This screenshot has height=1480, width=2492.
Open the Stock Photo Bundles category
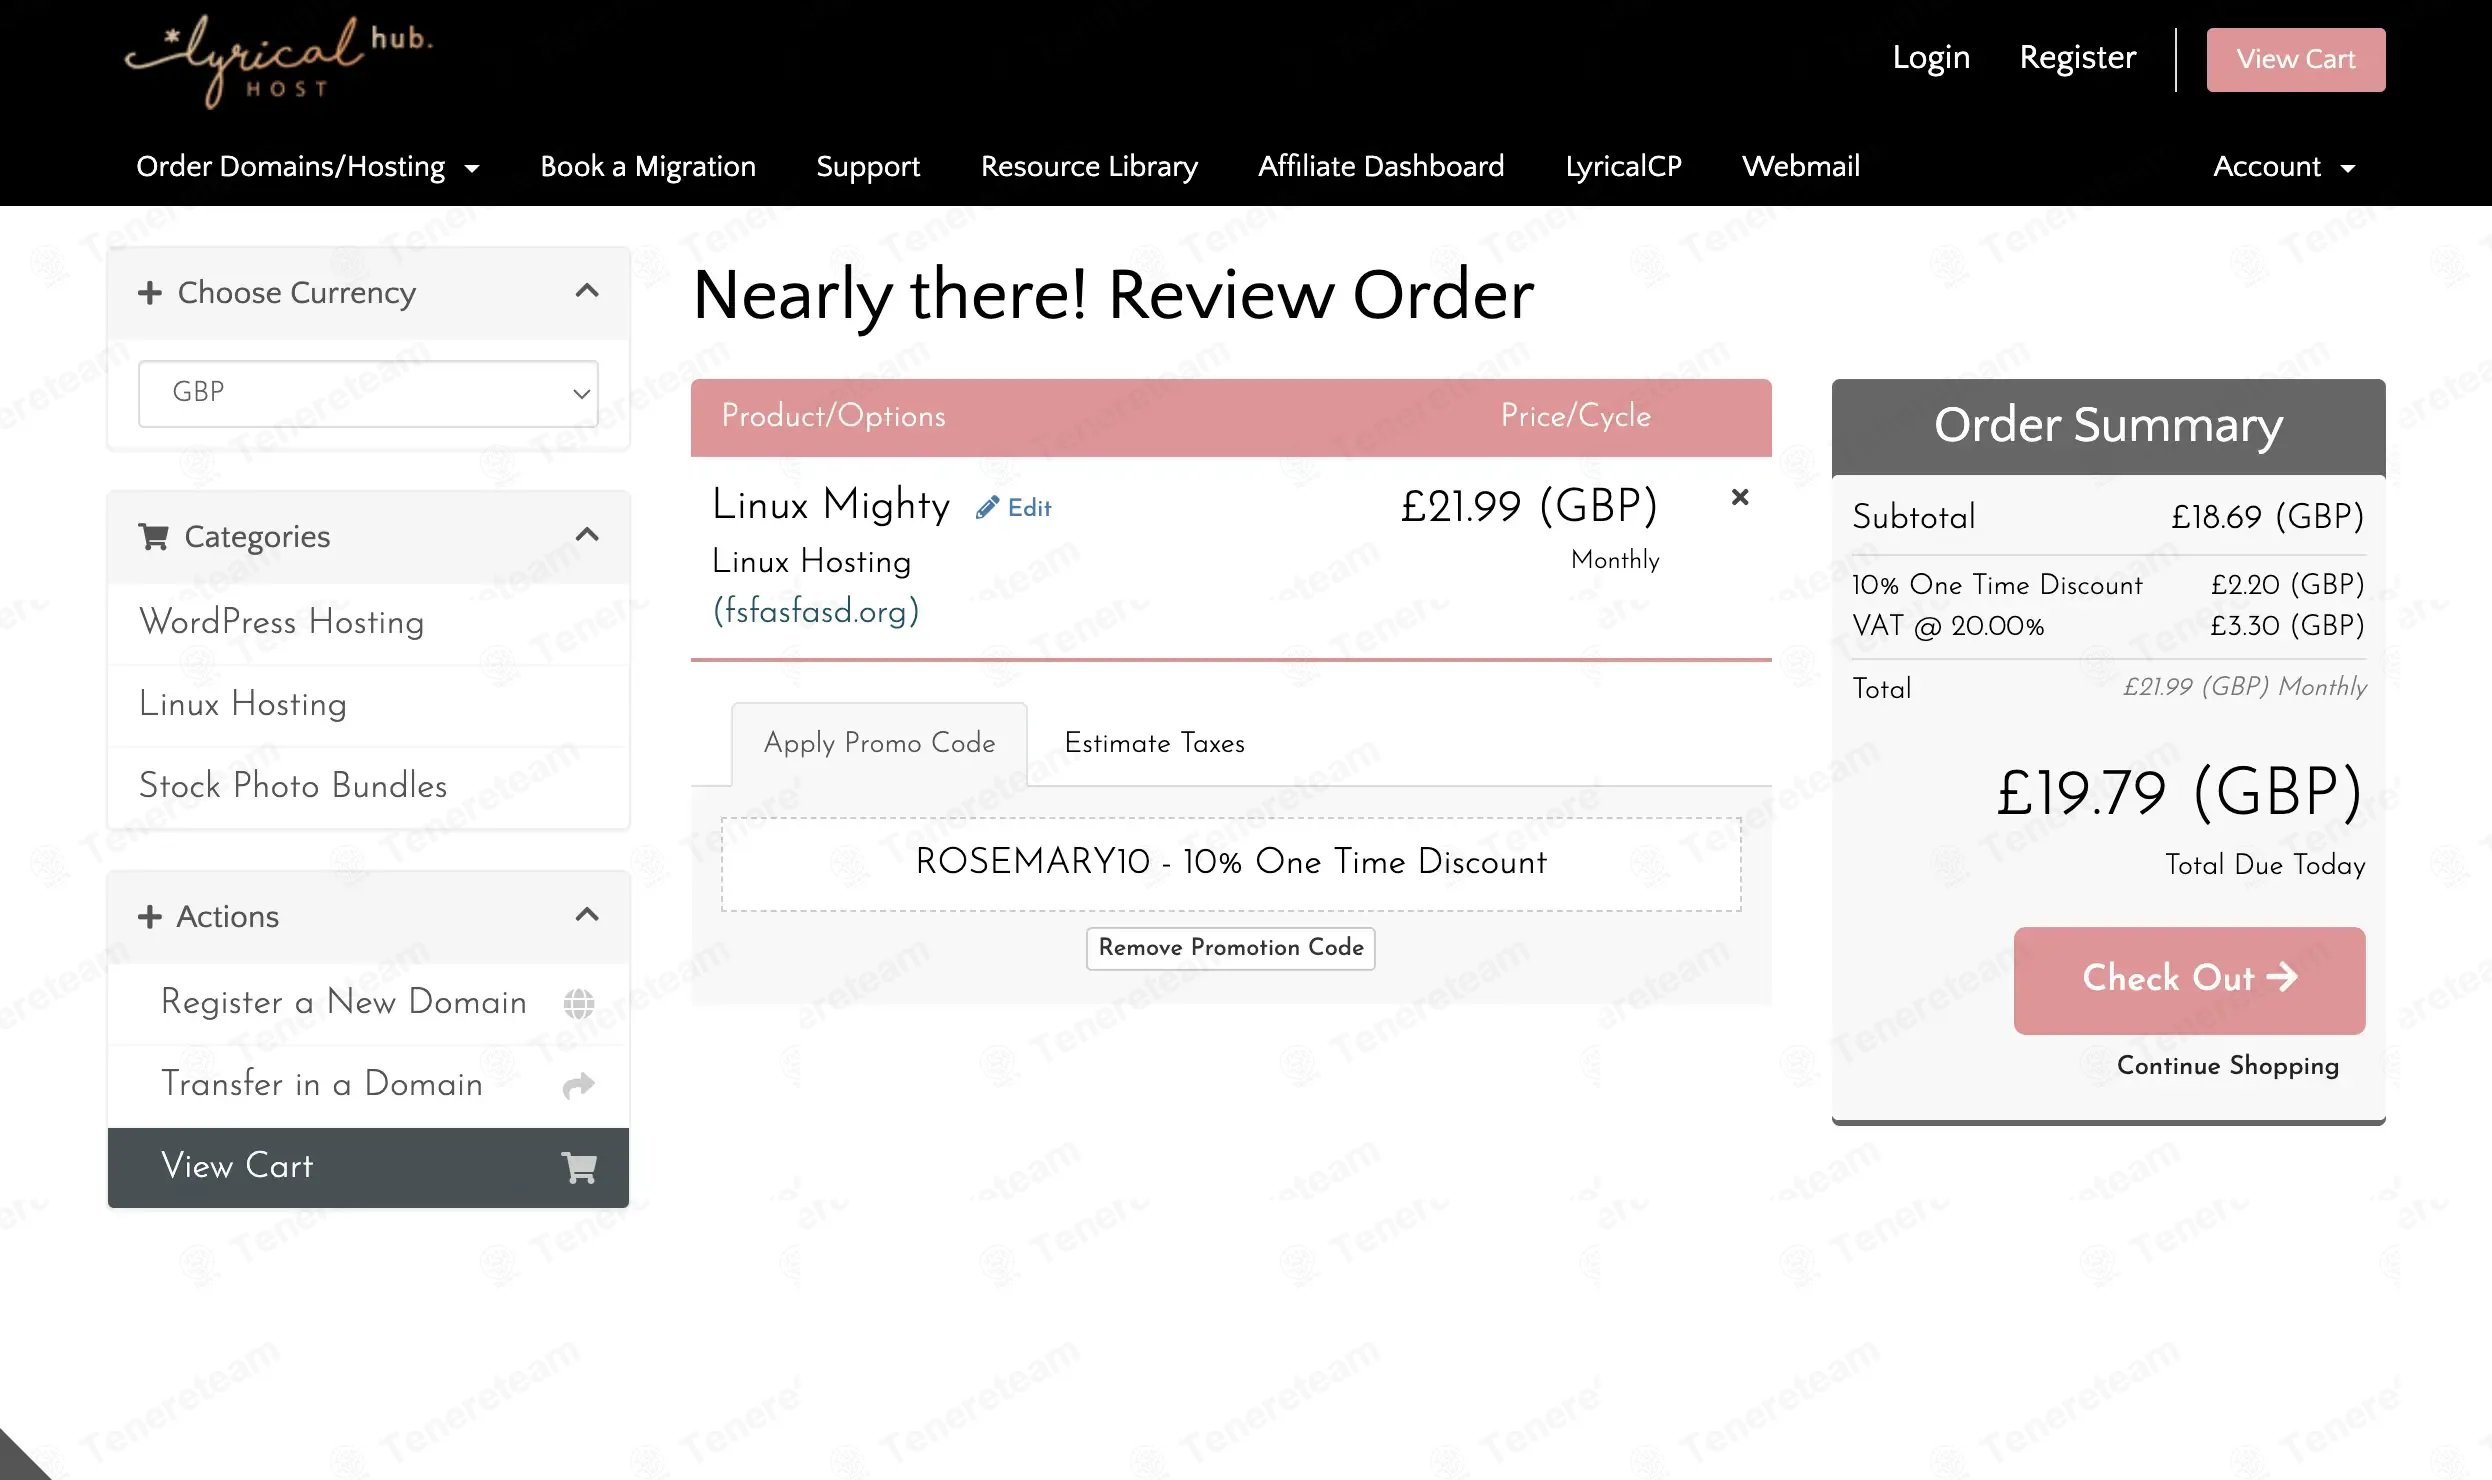coord(368,786)
